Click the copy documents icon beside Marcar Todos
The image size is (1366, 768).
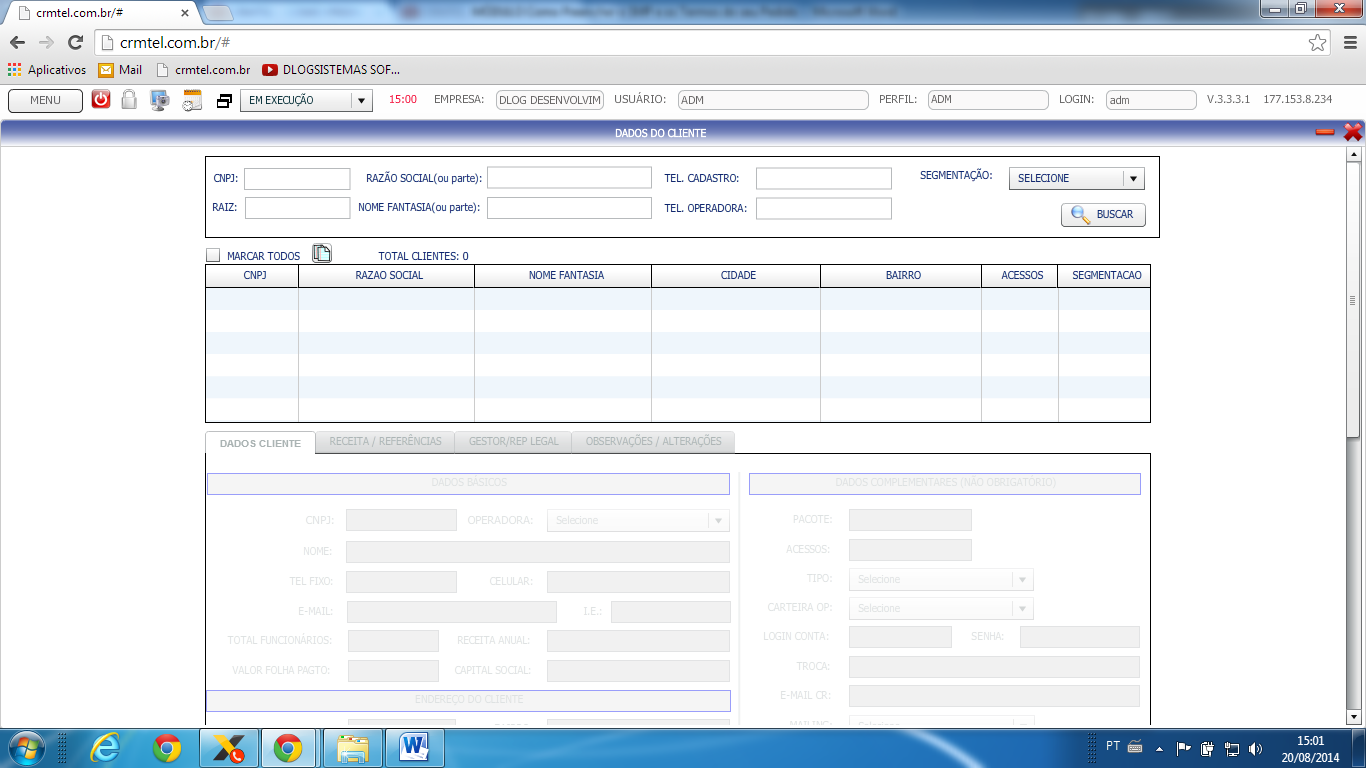322,253
